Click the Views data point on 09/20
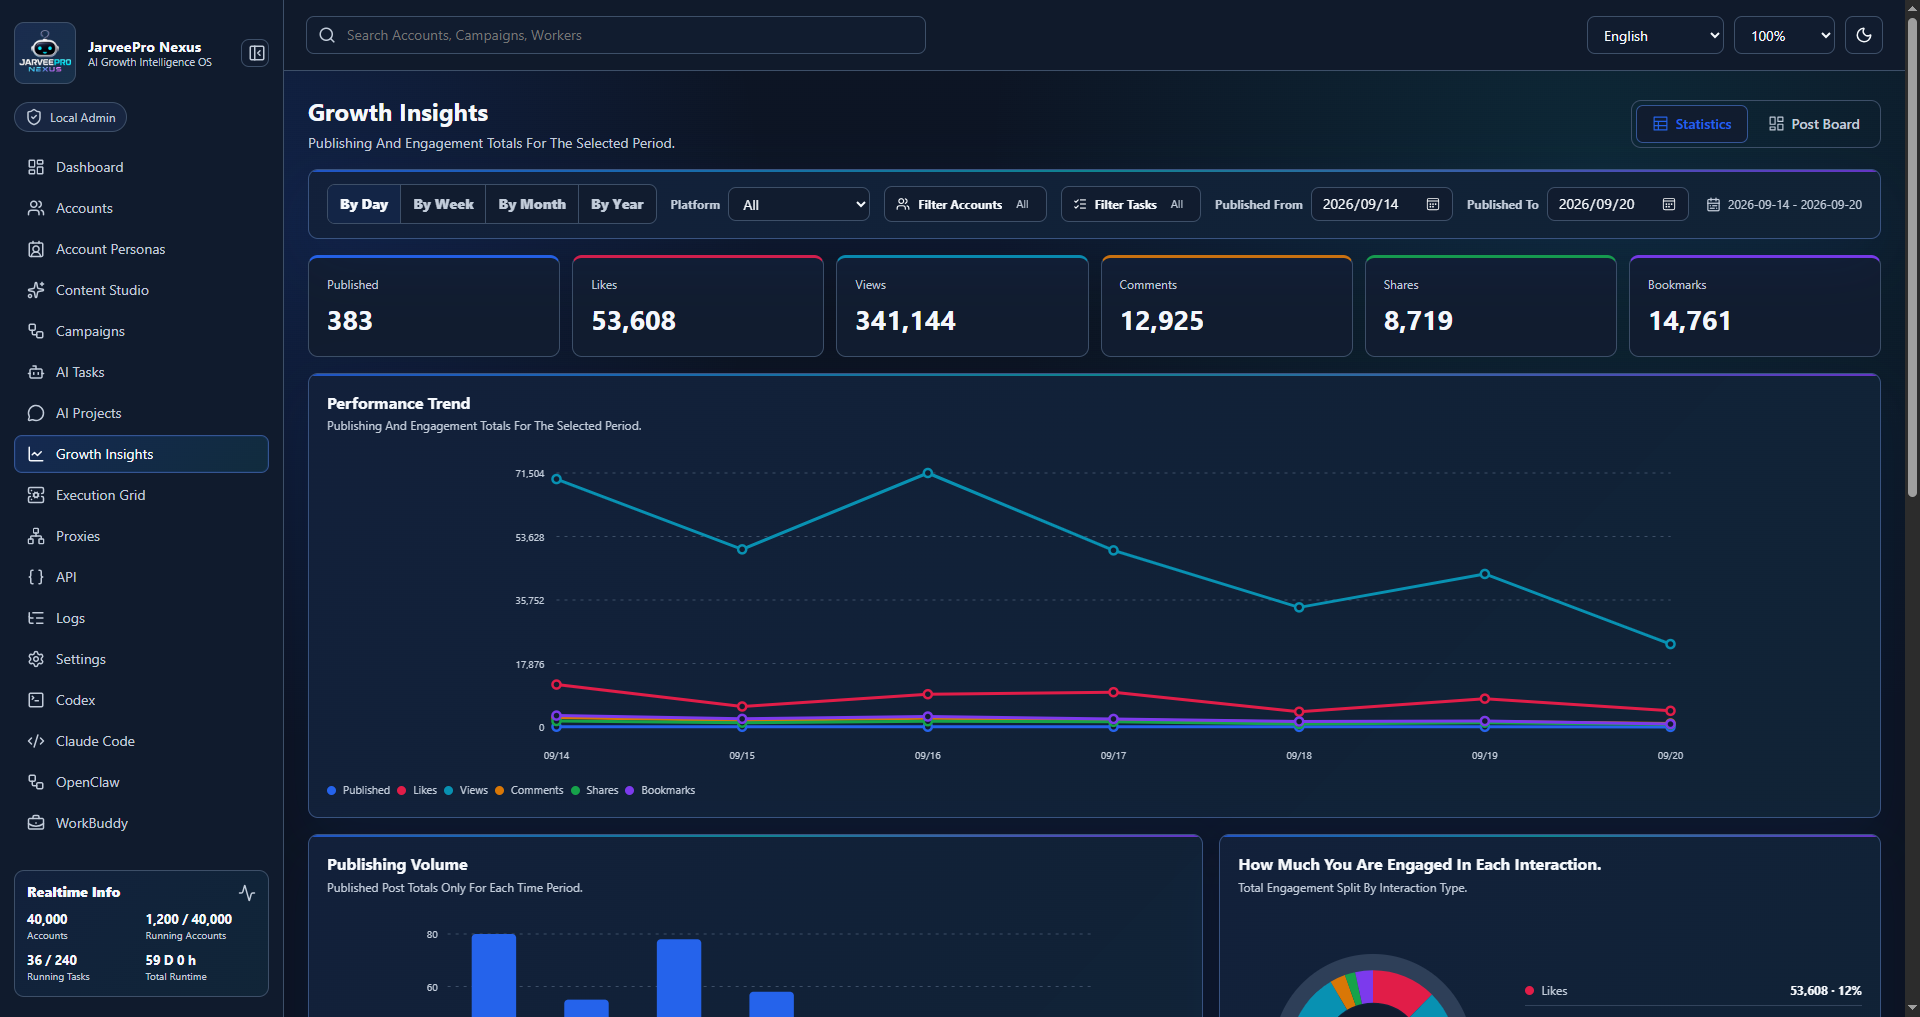 point(1670,644)
